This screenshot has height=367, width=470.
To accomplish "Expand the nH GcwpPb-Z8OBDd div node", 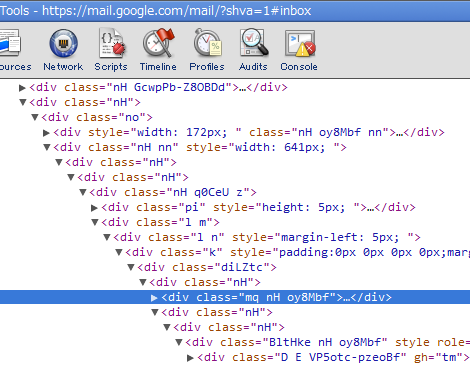I will click(22, 88).
